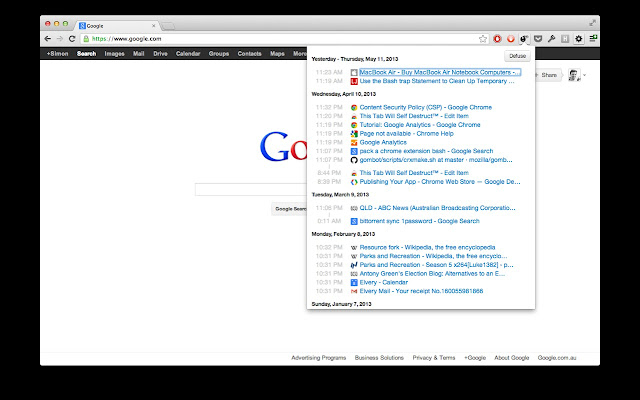This screenshot has height=400, width=640.
Task: Open 'Elvery - Calendar' link
Action: pos(384,282)
